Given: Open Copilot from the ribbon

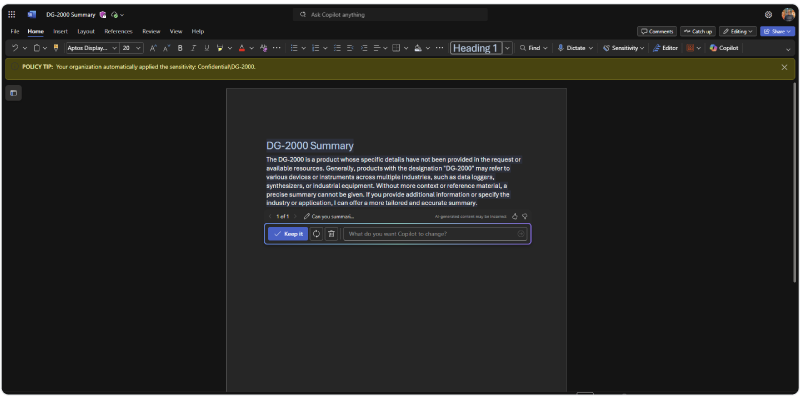Looking at the screenshot, I should pos(724,48).
